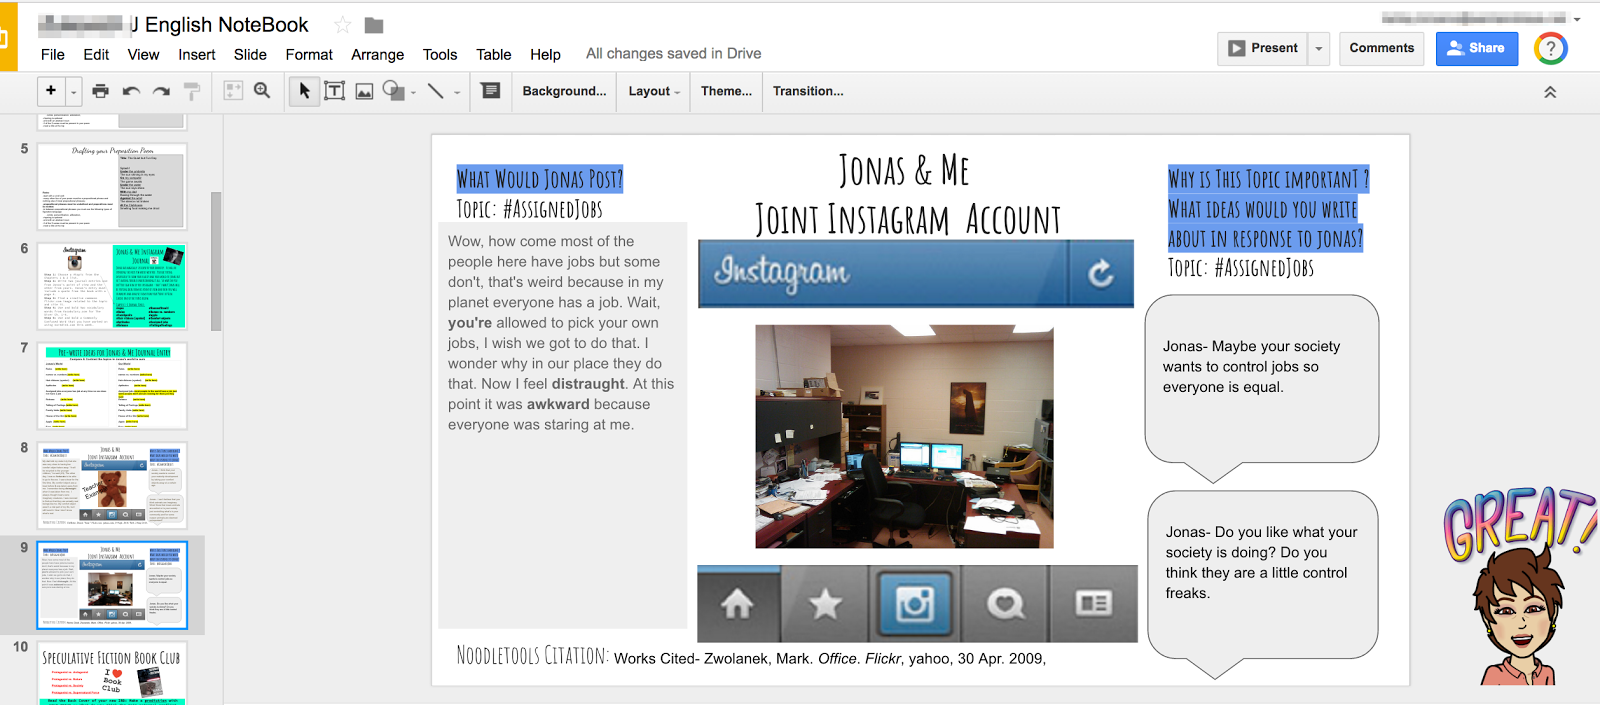Open the File menu
This screenshot has height=705, width=1600.
coord(53,54)
